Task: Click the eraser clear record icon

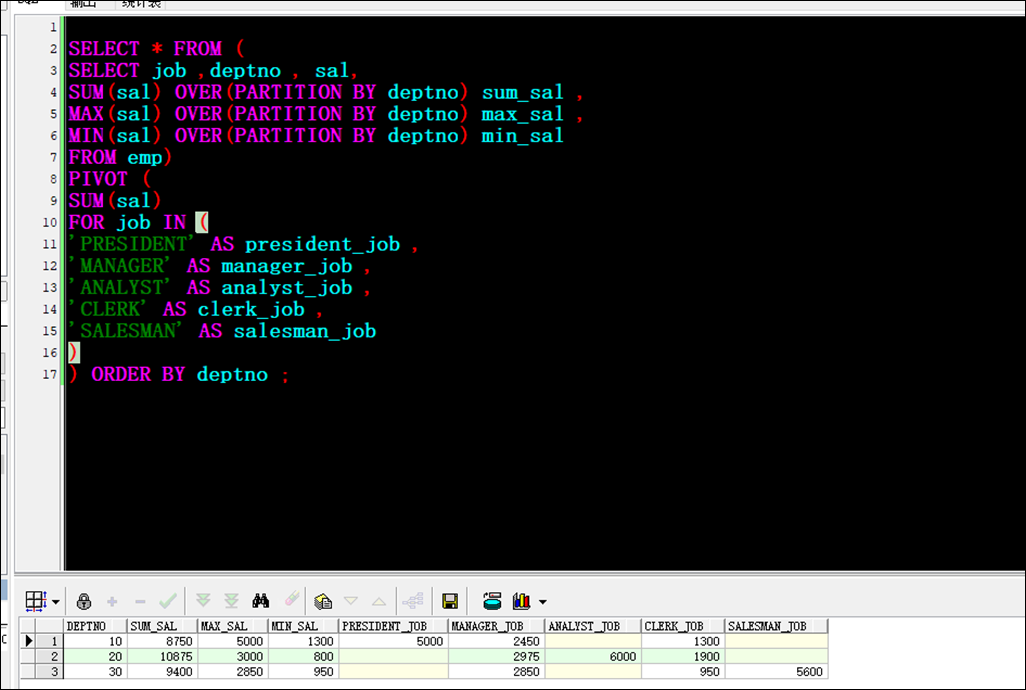Action: coord(292,599)
